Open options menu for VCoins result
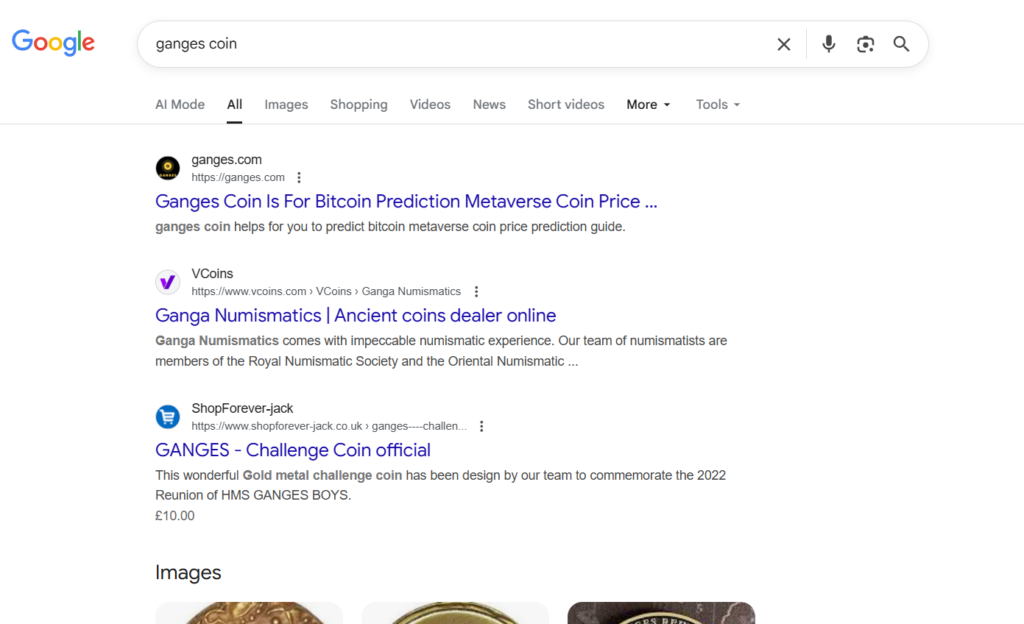Viewport: 1024px width, 624px height. click(476, 292)
